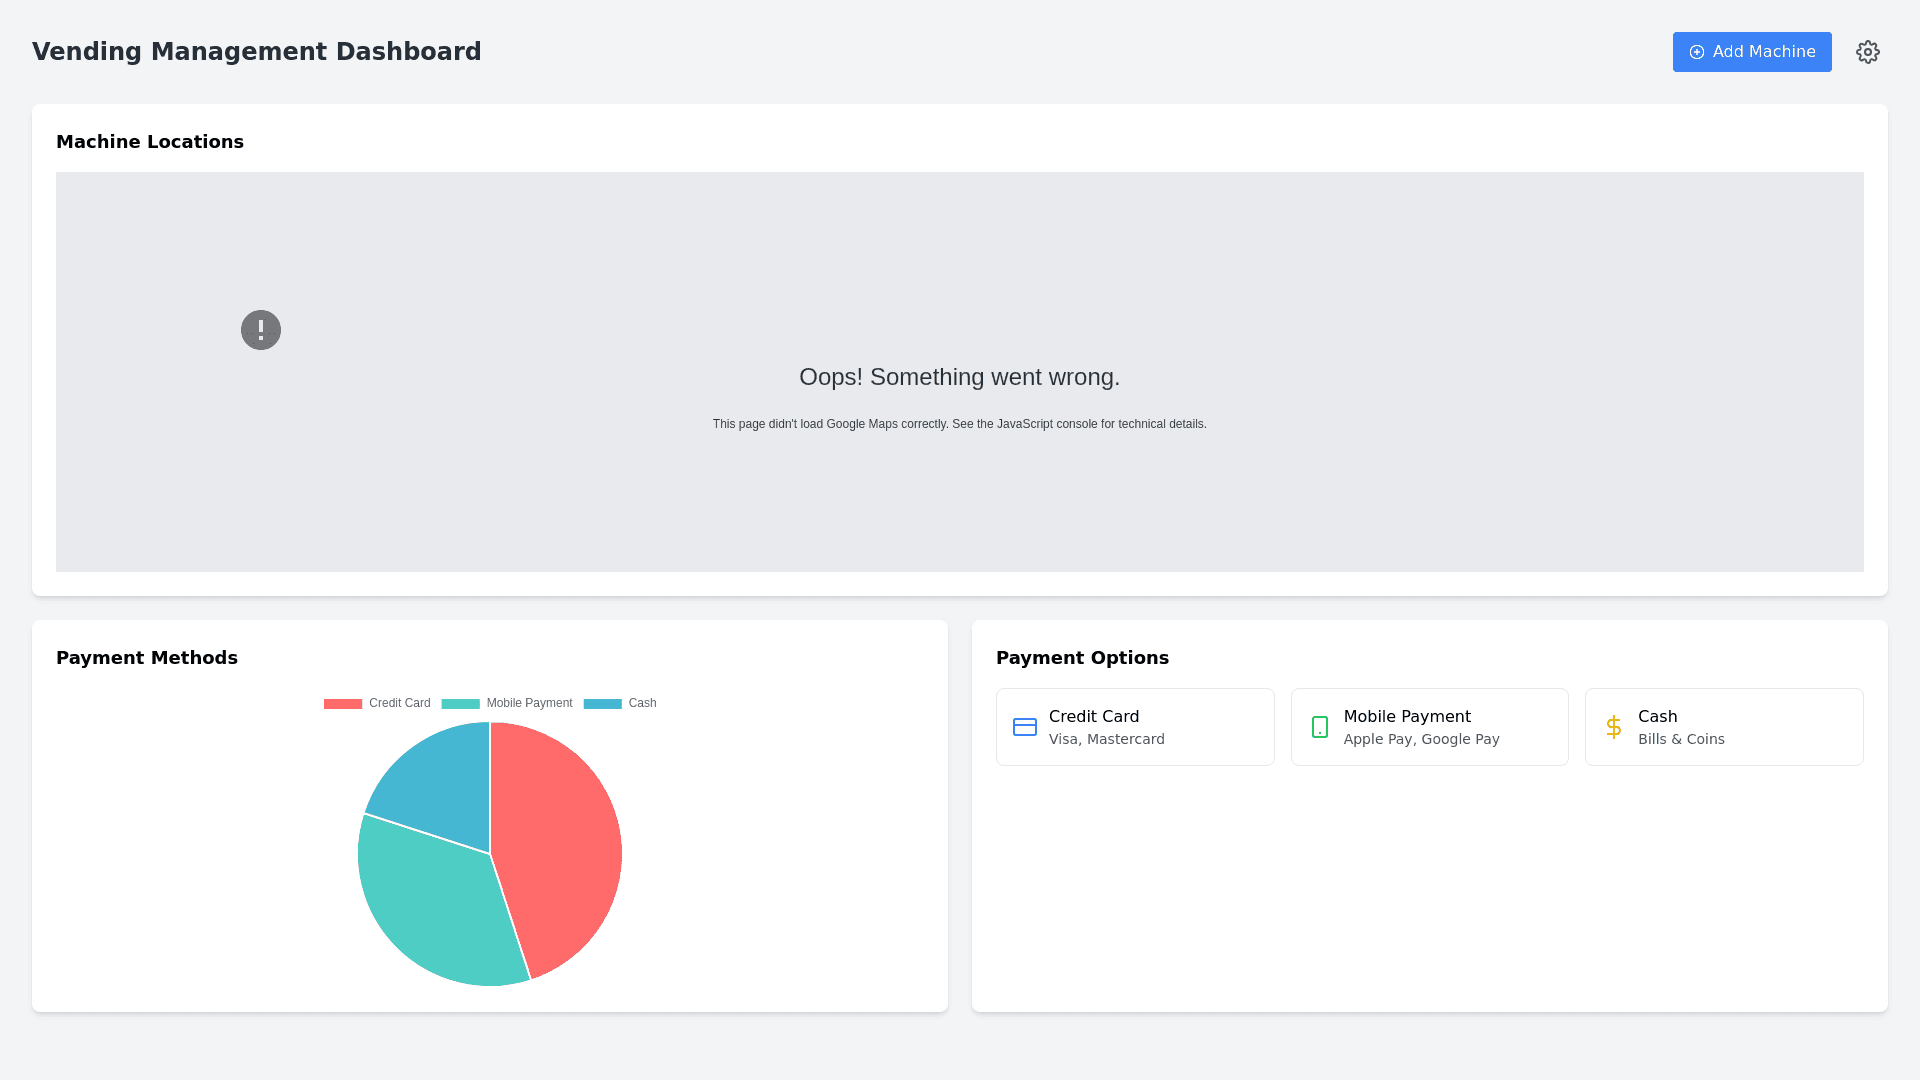Screen dimensions: 1920x1080
Task: Select the Mobile Payment option card
Action: 1429,727
